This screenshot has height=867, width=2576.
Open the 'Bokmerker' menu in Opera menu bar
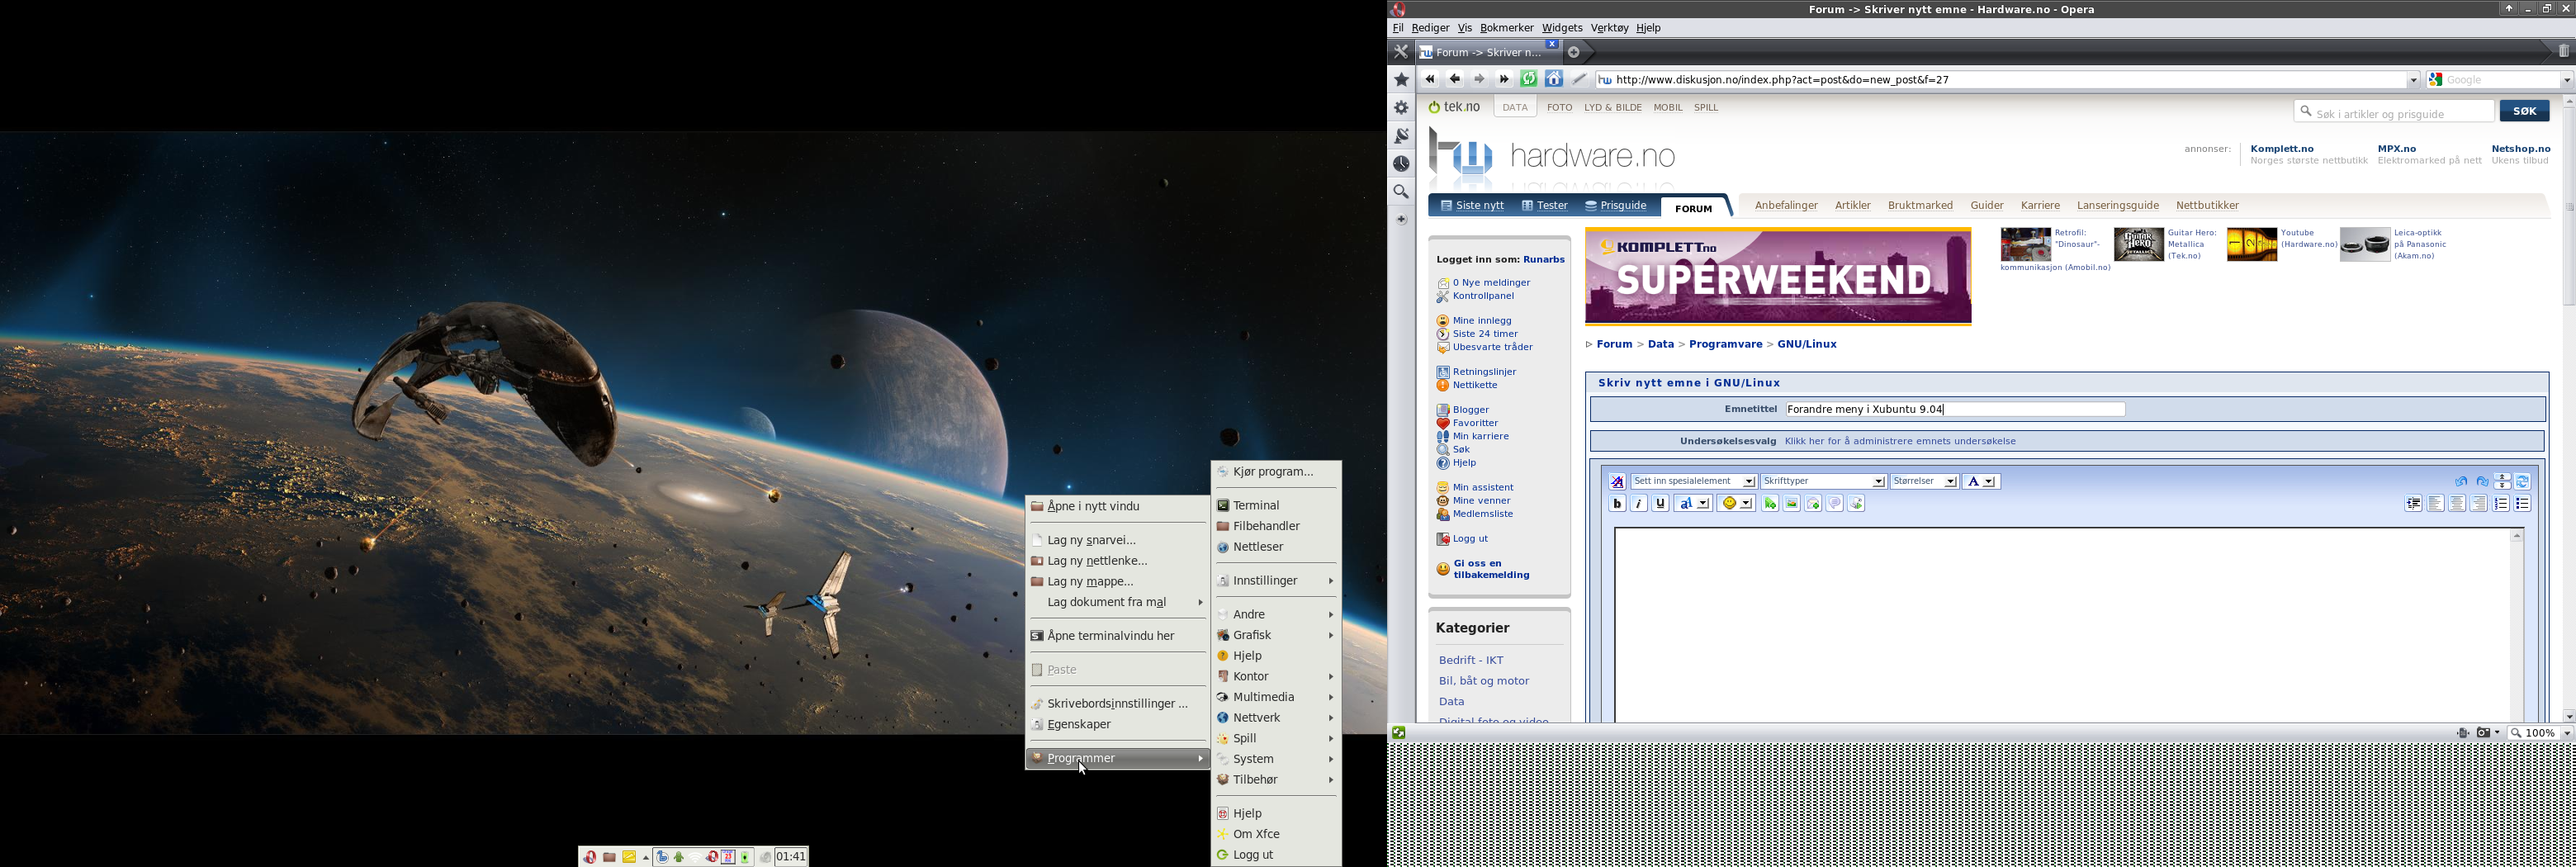(1506, 28)
